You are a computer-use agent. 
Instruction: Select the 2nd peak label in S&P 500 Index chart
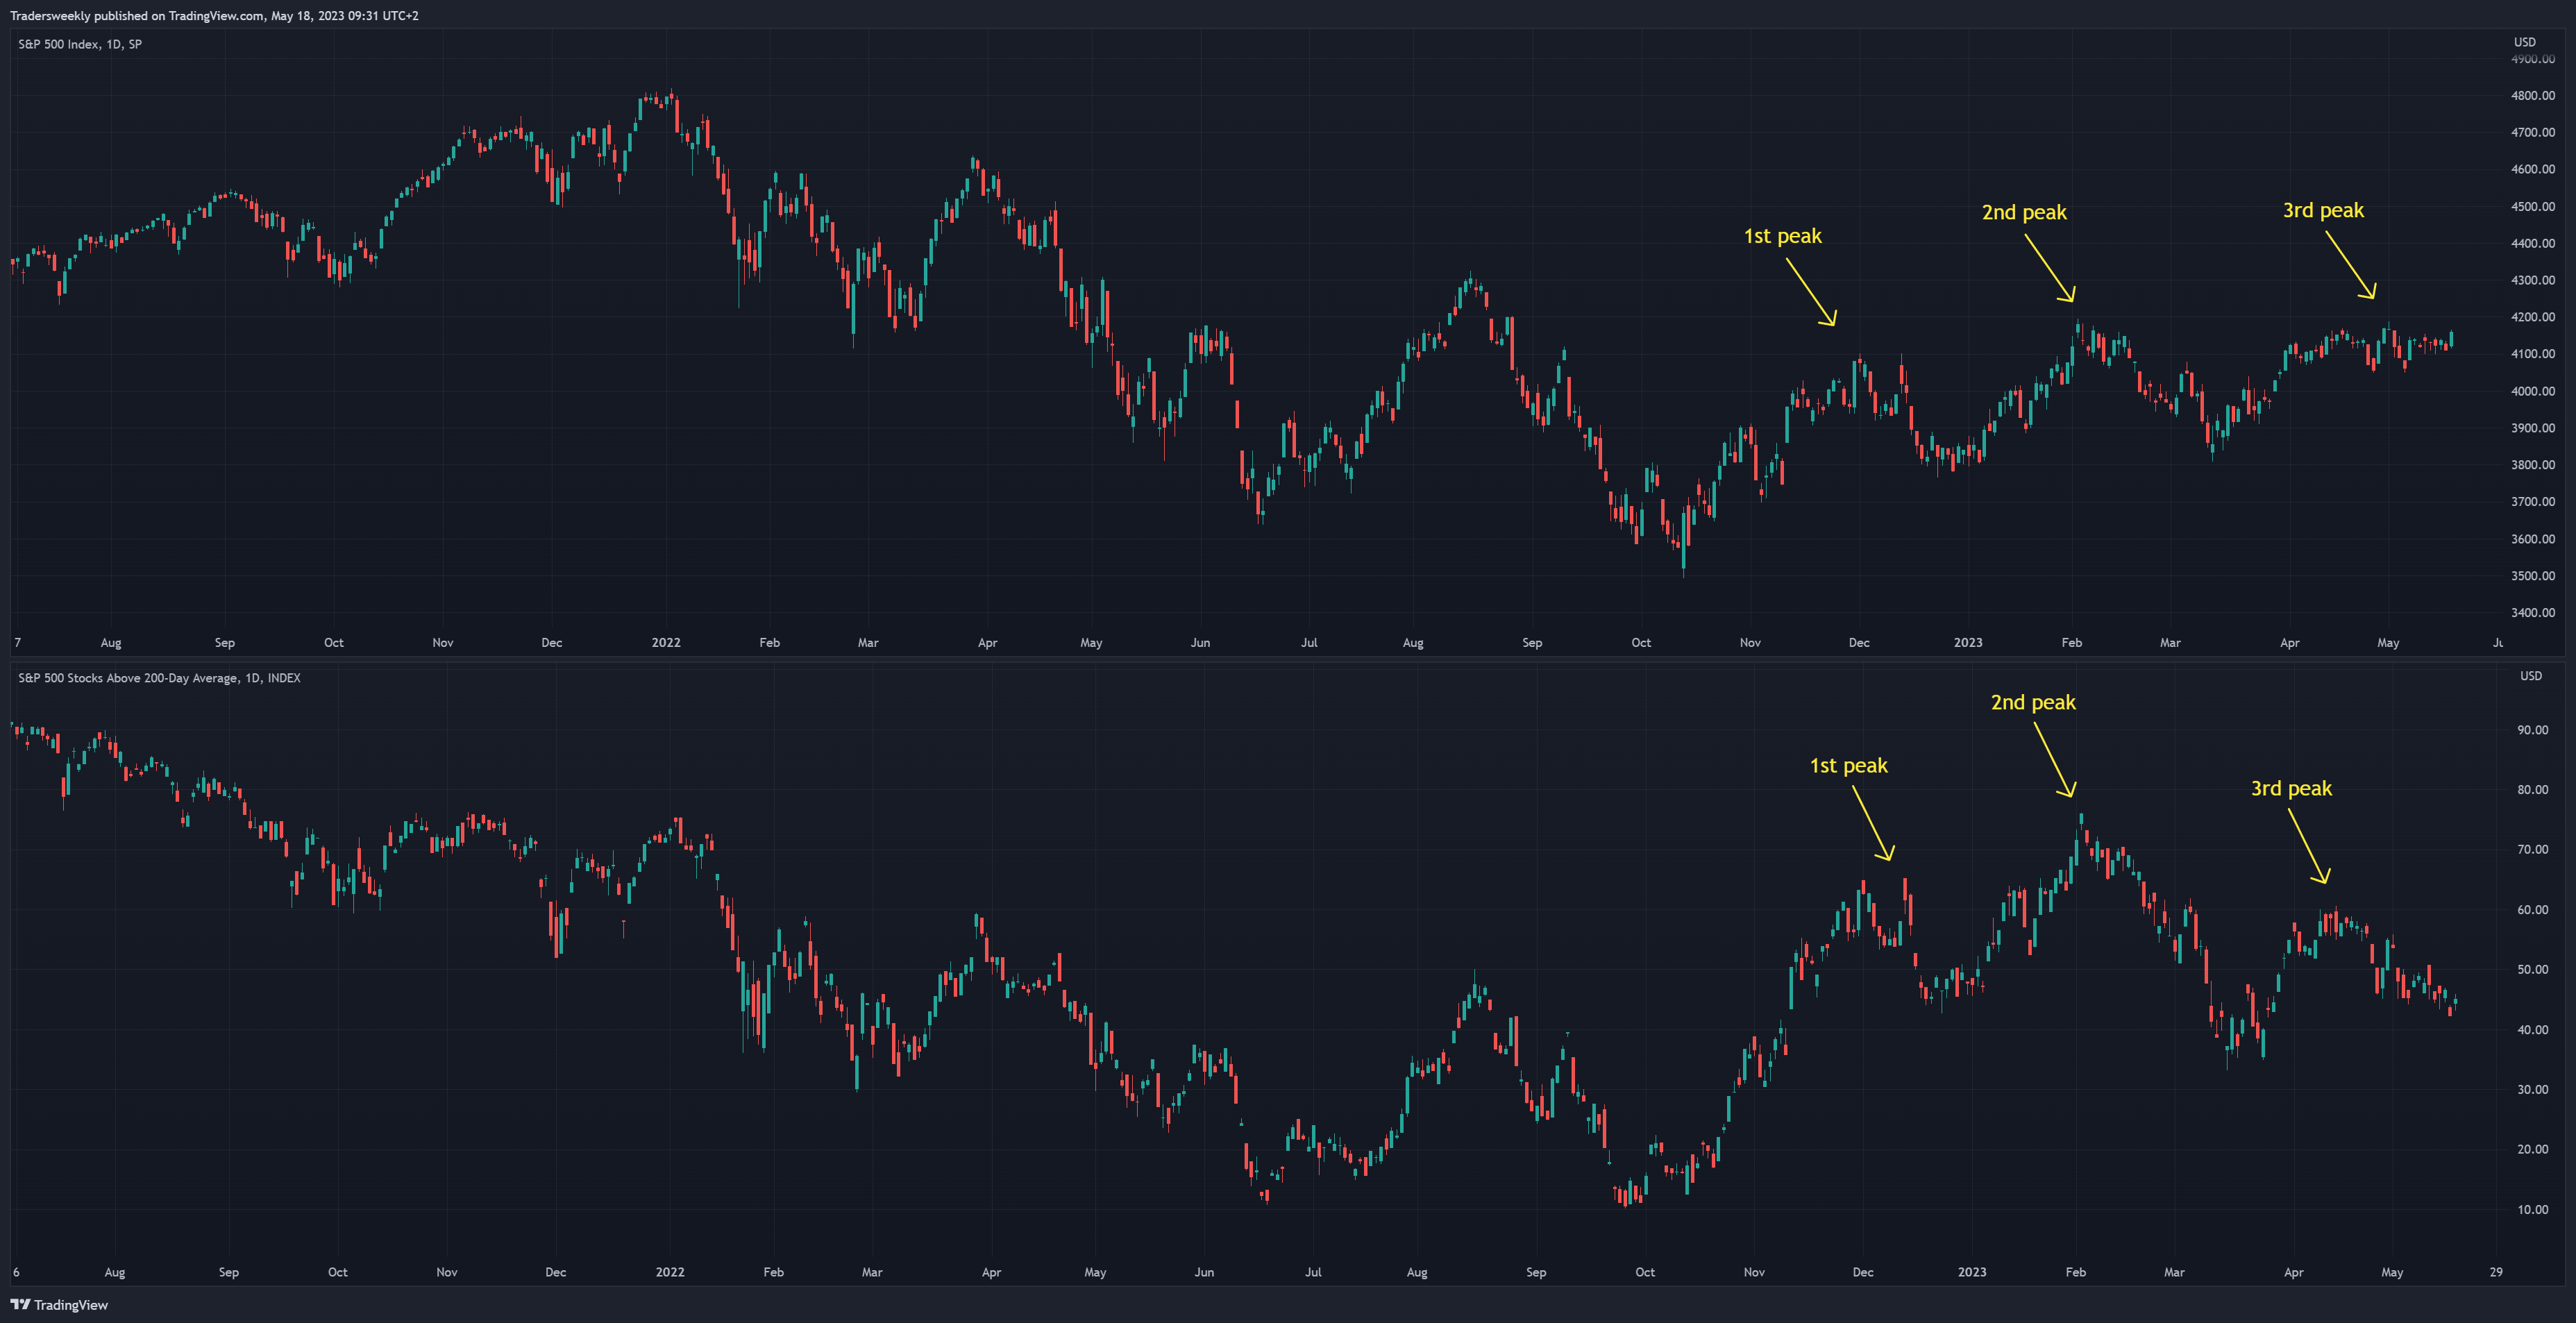click(x=2024, y=213)
